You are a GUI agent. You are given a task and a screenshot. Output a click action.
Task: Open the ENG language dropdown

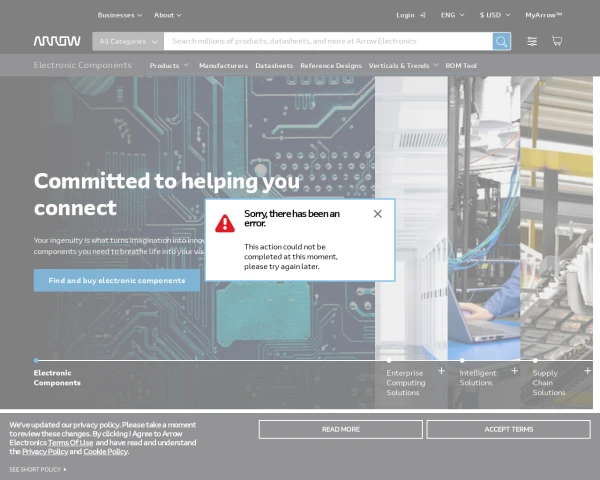pyautogui.click(x=453, y=15)
